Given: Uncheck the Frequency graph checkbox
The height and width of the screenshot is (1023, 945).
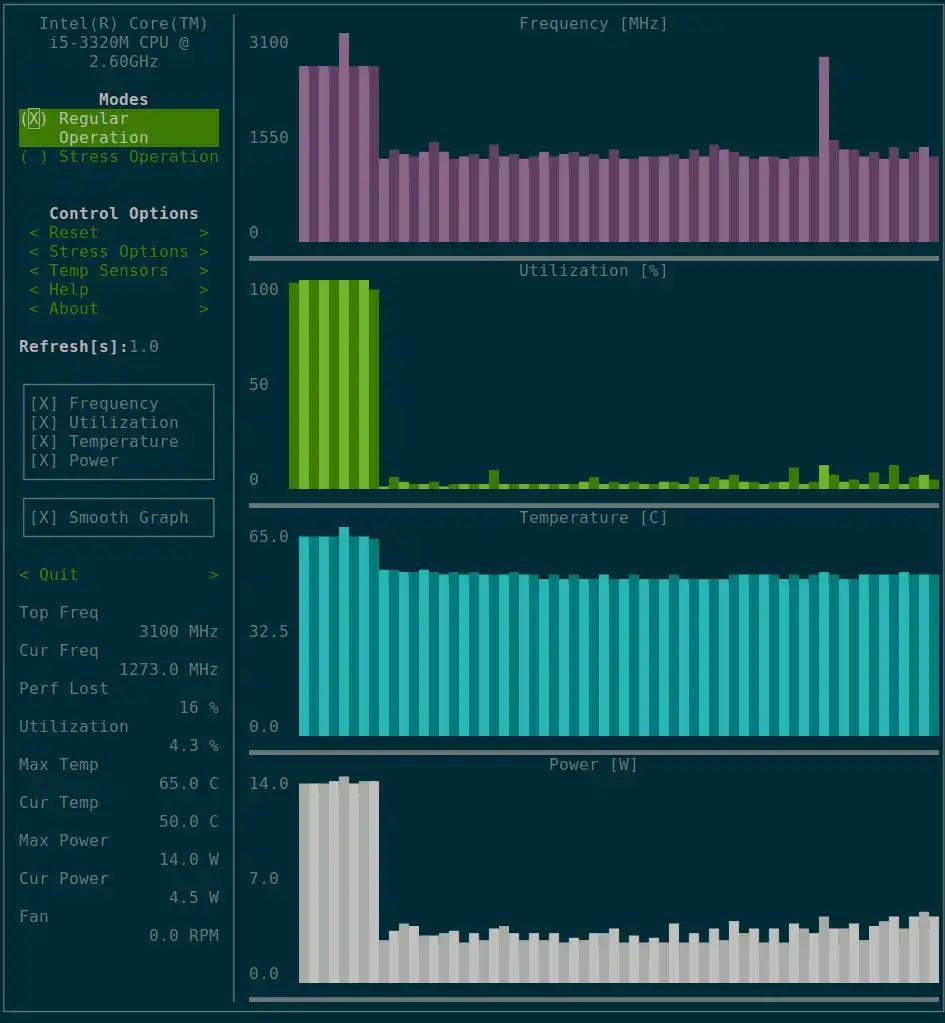Looking at the screenshot, I should 95,404.
